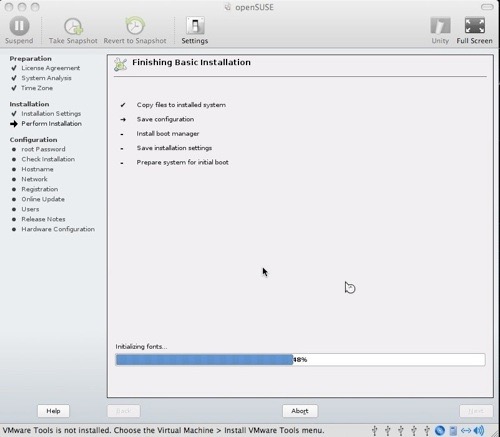The image size is (500, 437).
Task: Click the network adapter status icon
Action: click(x=466, y=430)
